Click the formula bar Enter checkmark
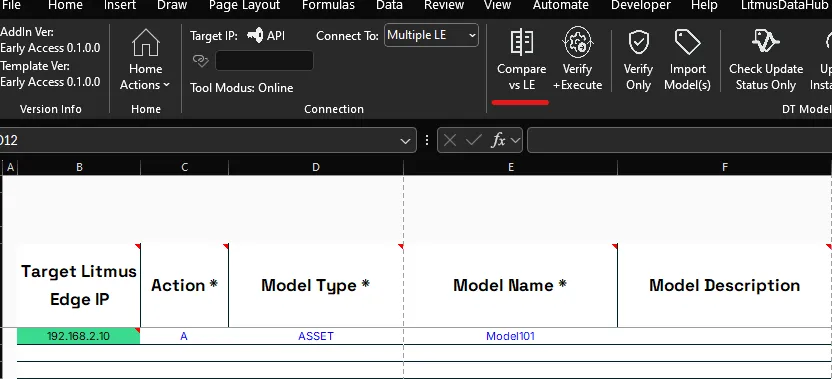This screenshot has width=832, height=379. 473,141
